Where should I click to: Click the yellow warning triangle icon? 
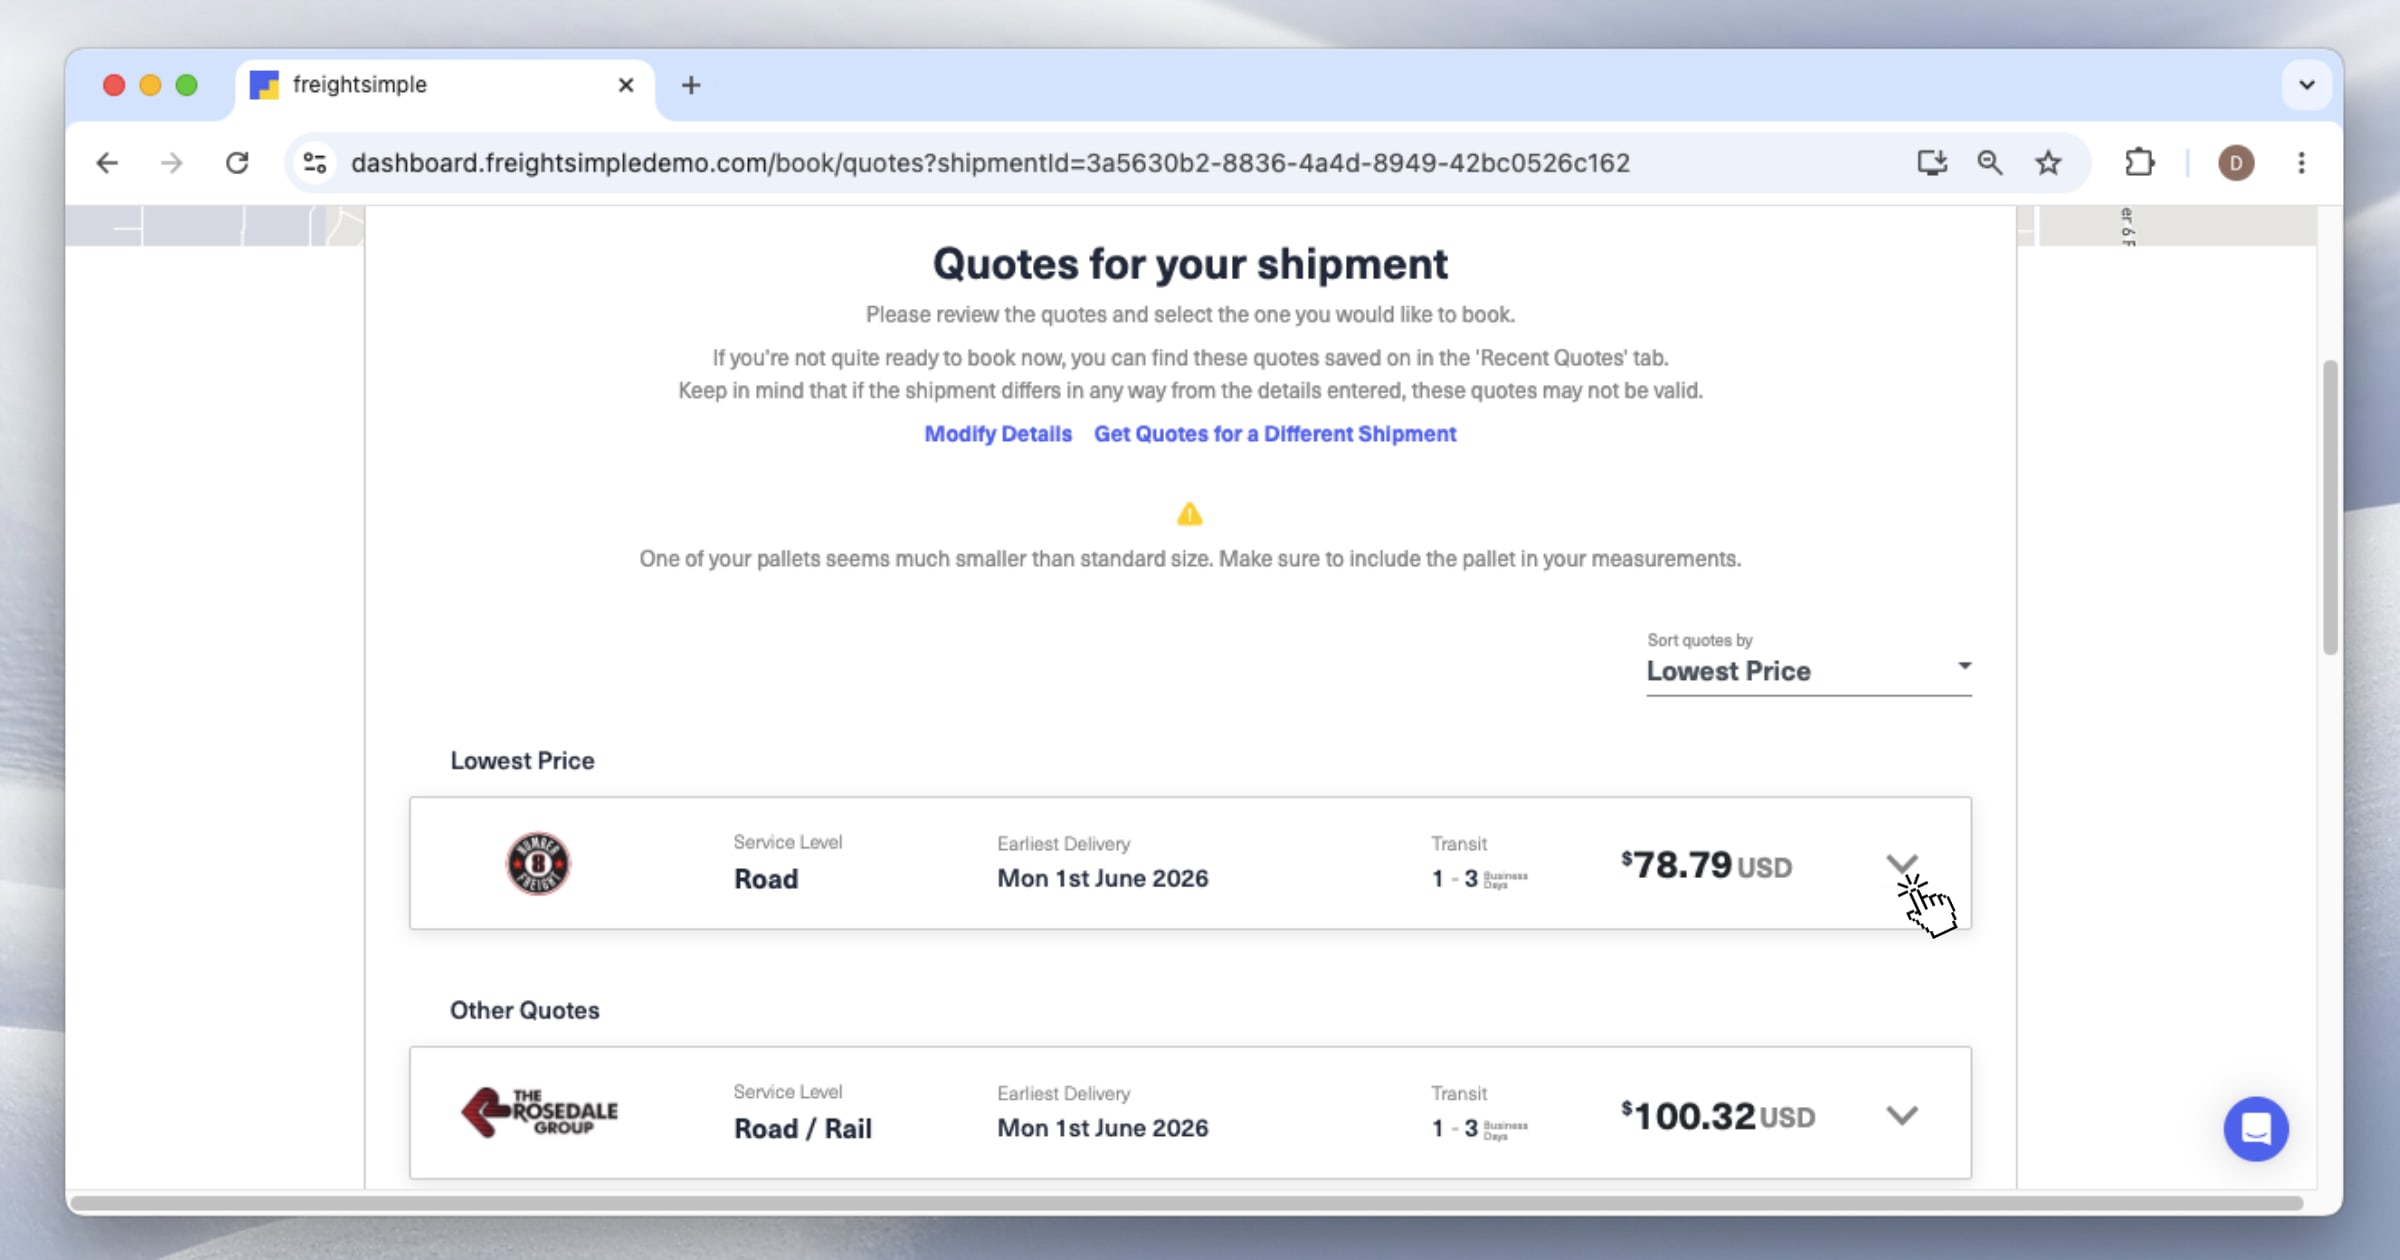1189,514
